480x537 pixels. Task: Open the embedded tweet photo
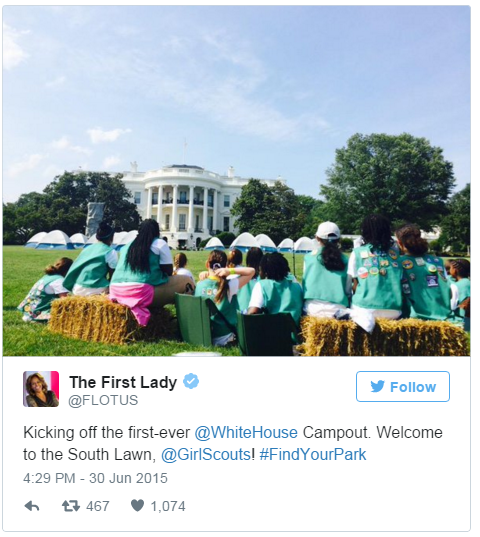click(x=236, y=181)
